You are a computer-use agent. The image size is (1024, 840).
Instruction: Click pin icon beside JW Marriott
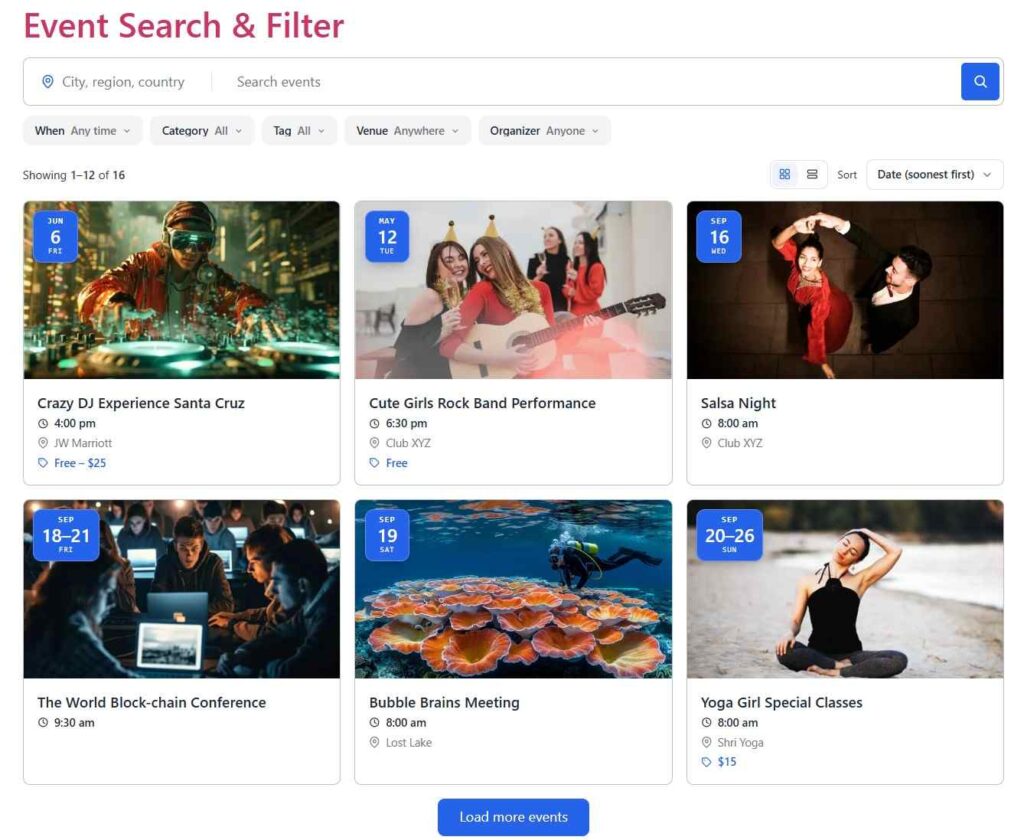[43, 443]
